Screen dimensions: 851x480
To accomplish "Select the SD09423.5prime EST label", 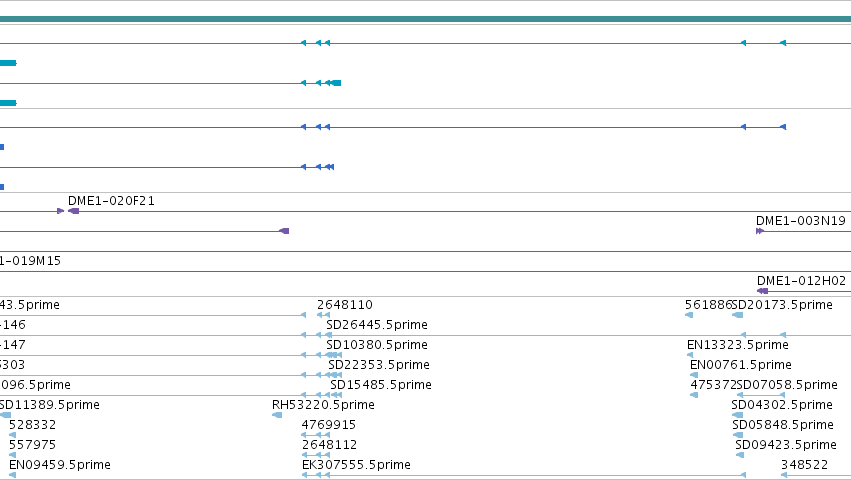I will point(786,445).
